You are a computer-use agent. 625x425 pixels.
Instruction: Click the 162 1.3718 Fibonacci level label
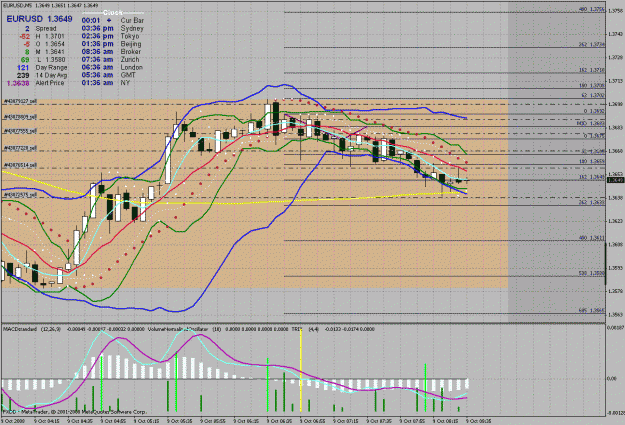click(592, 70)
